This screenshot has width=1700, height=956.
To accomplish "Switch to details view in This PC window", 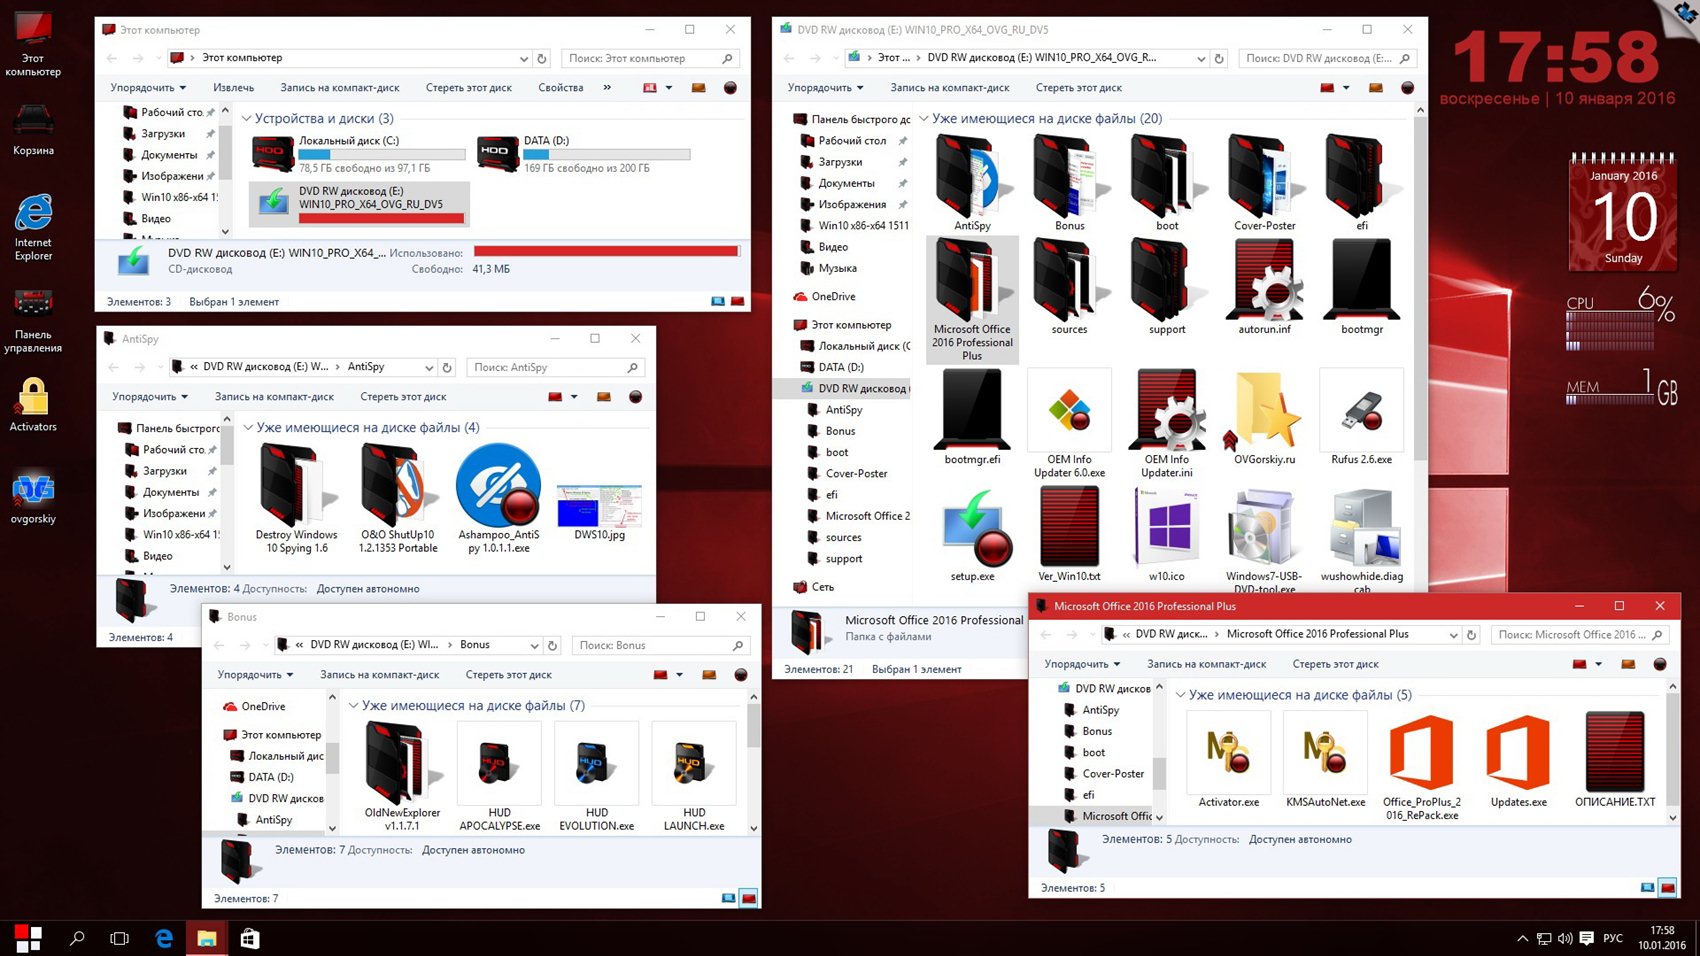I will click(717, 301).
